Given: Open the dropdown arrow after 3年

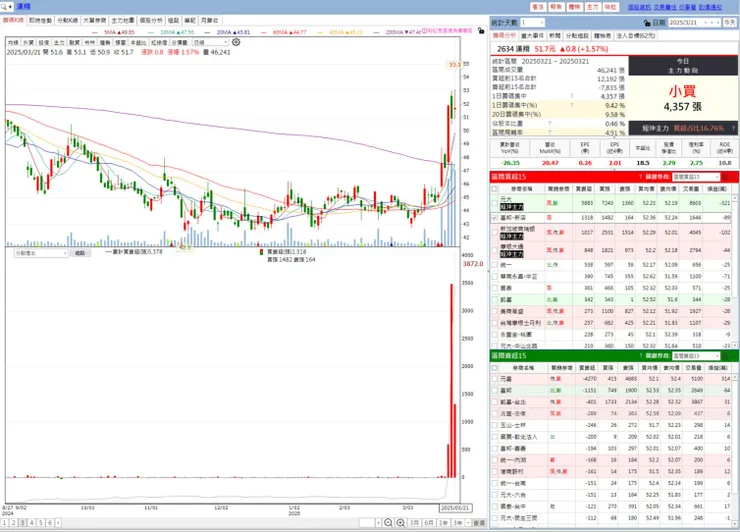Looking at the screenshot, I should (468, 523).
